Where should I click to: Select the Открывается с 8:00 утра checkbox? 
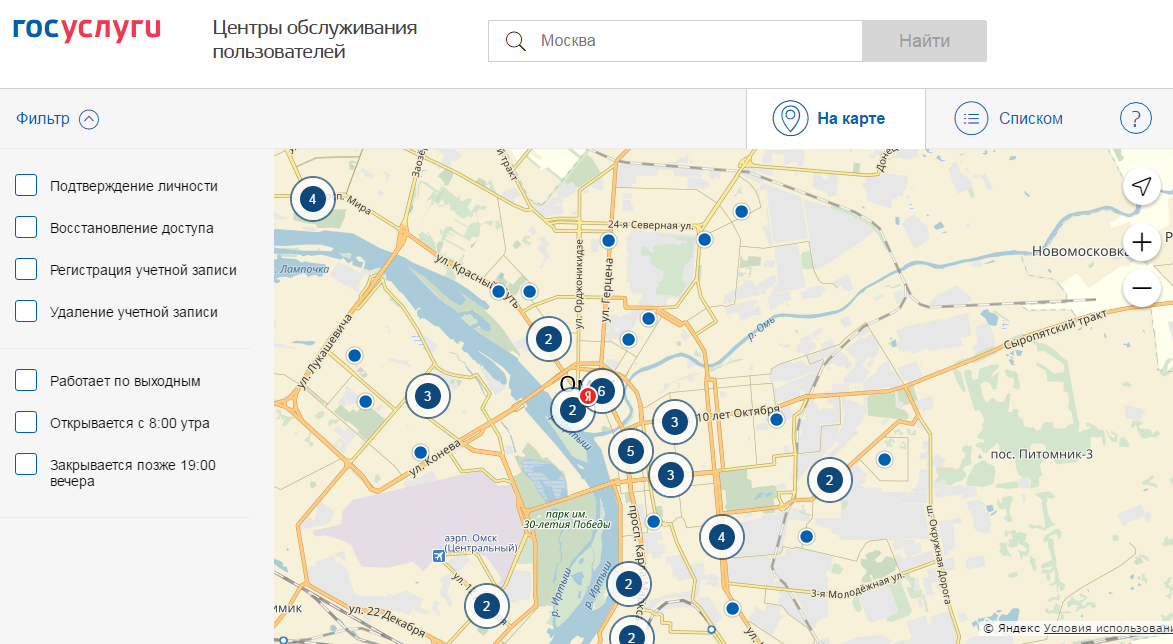[x=27, y=423]
